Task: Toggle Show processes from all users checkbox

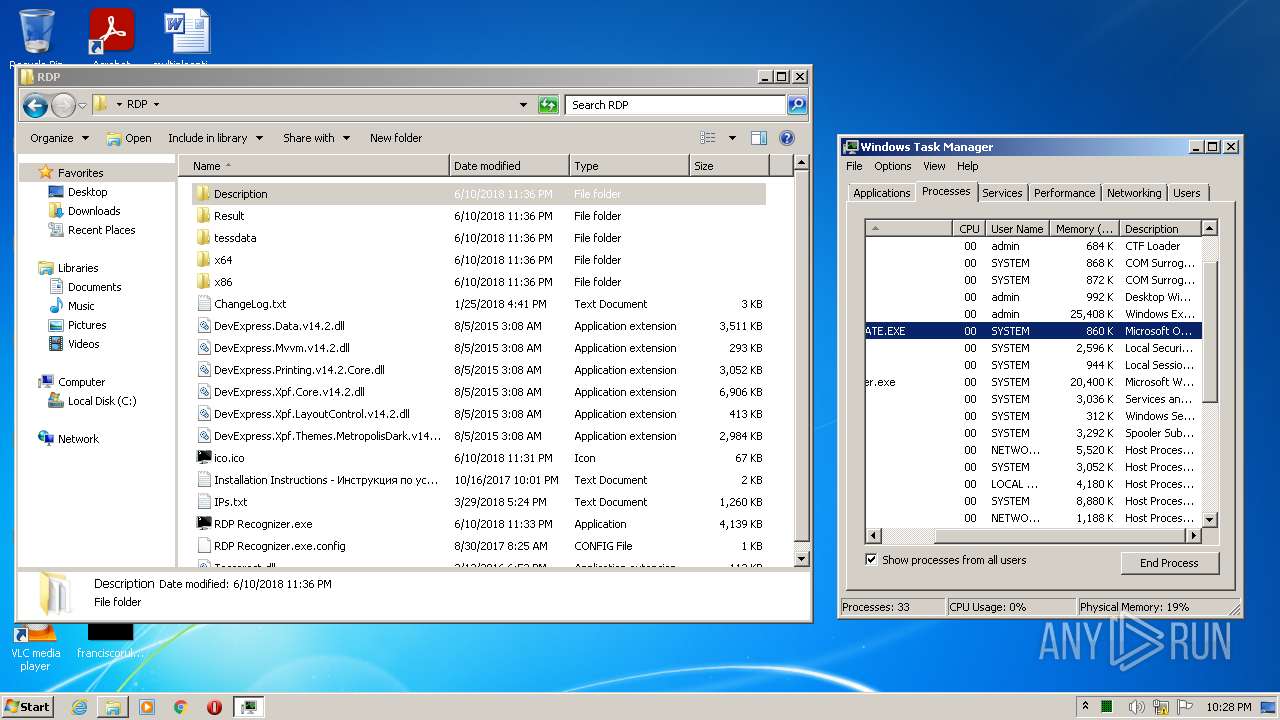Action: (x=871, y=560)
